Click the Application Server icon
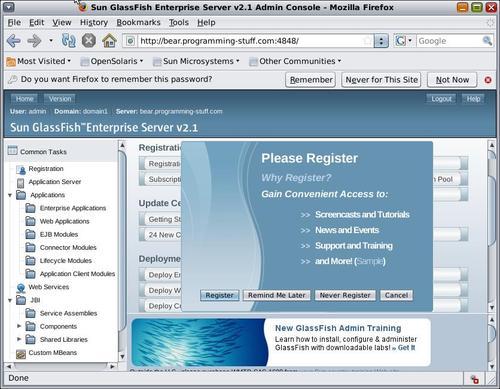This screenshot has height=389, width=500. coord(21,183)
